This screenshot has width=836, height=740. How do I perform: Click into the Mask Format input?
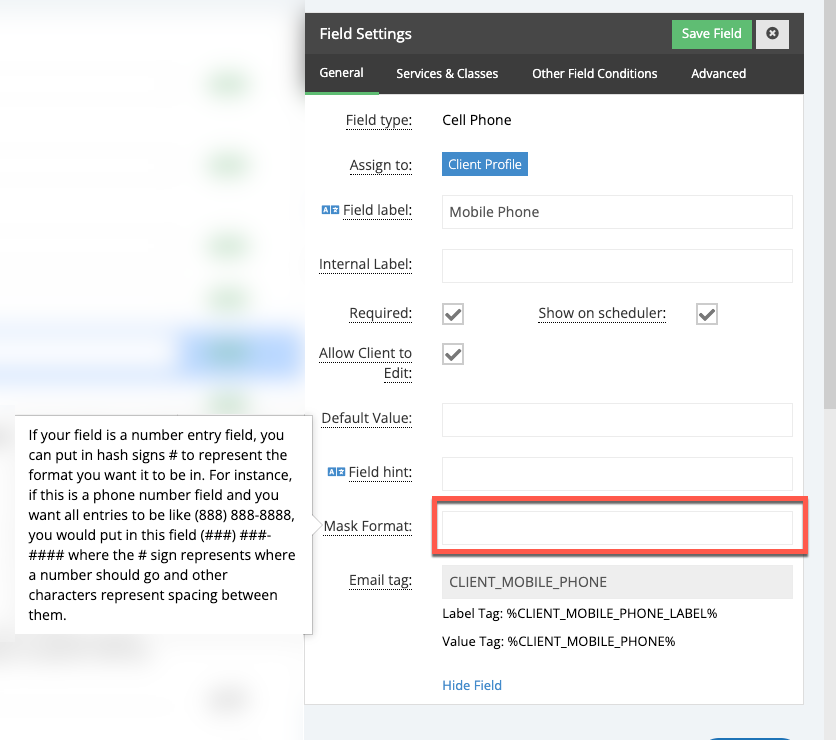pos(617,527)
